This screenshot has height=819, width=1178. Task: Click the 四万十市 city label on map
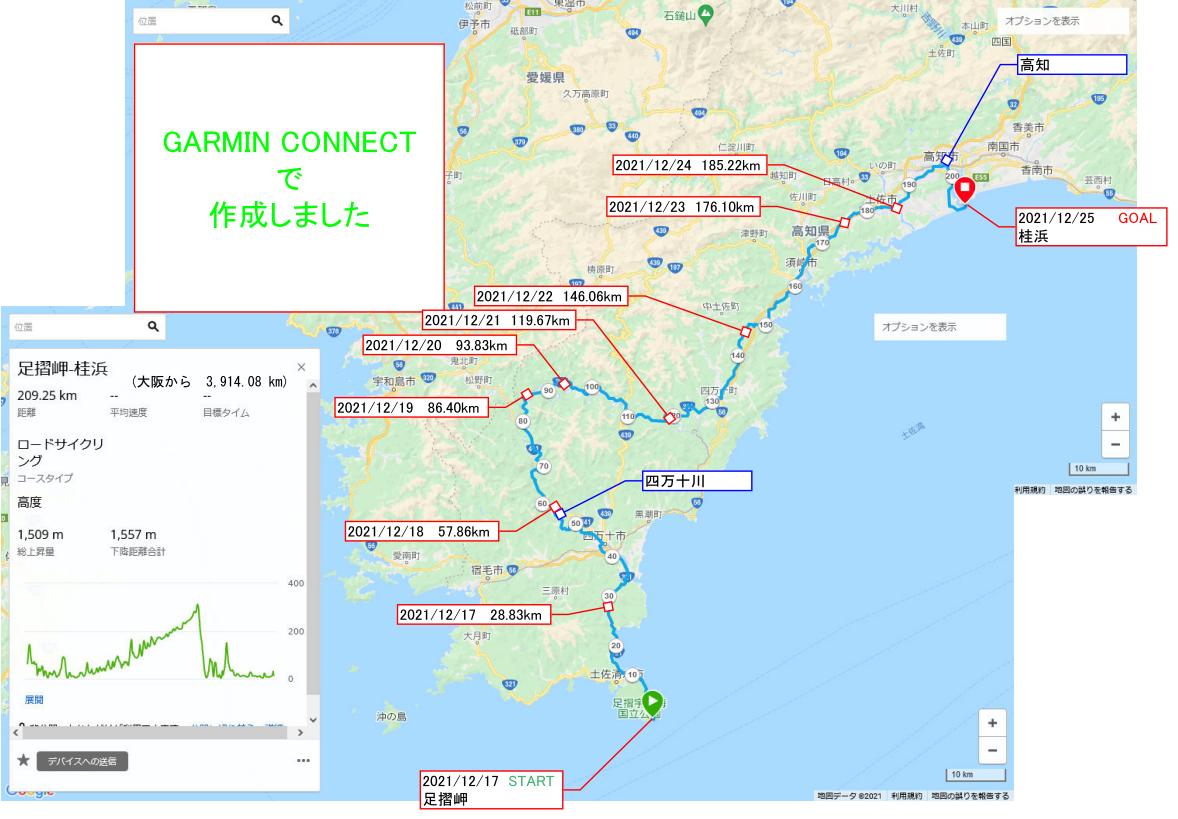(604, 536)
